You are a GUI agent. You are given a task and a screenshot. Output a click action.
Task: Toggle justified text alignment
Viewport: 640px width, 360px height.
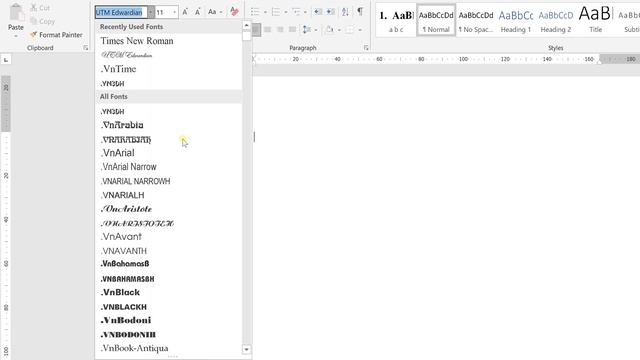(x=292, y=29)
